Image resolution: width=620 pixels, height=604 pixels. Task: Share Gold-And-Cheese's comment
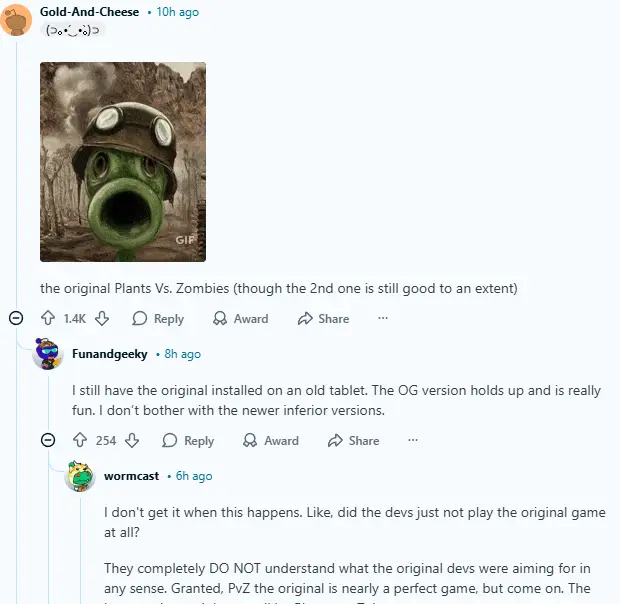click(x=323, y=318)
